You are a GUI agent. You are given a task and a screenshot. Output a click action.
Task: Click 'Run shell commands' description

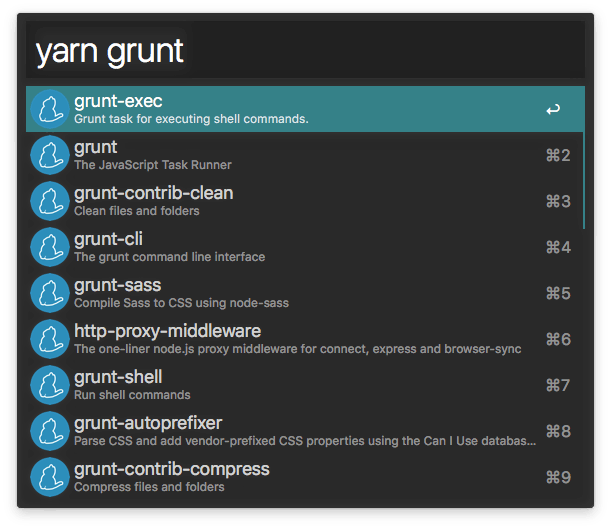click(x=132, y=395)
